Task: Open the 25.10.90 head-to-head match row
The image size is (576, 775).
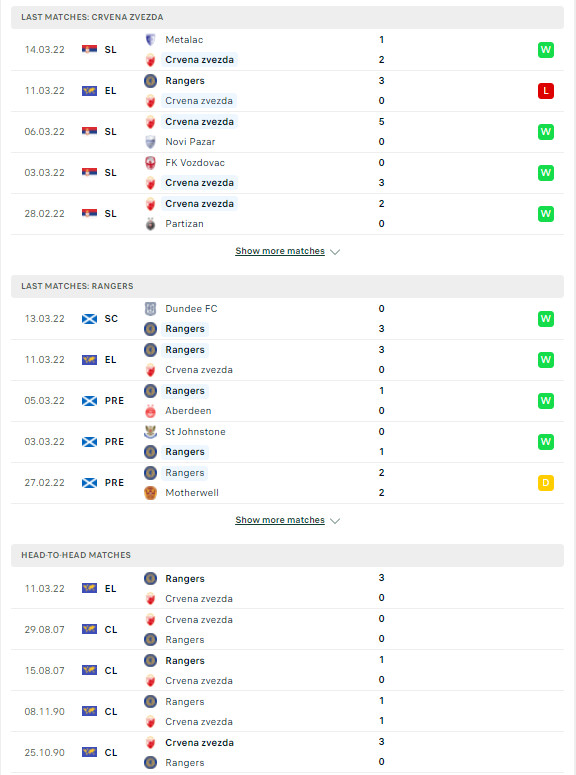Action: pos(287,752)
